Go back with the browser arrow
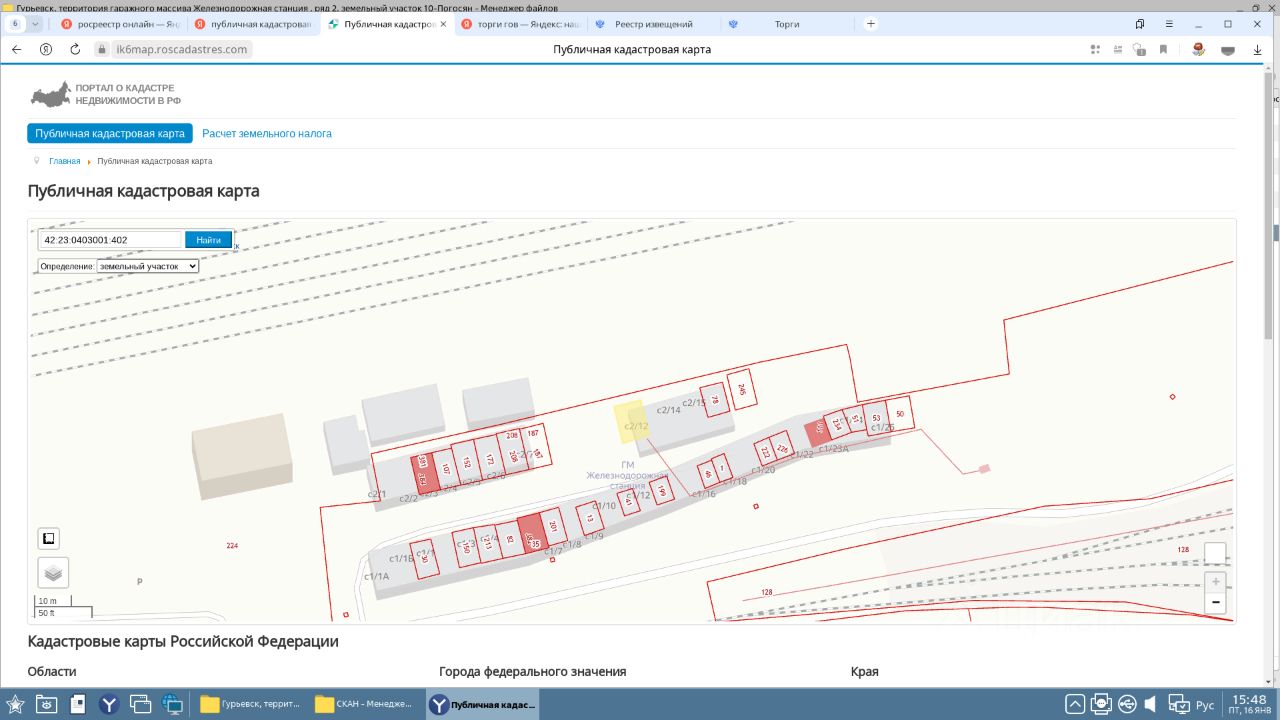1280x720 pixels. (x=16, y=49)
